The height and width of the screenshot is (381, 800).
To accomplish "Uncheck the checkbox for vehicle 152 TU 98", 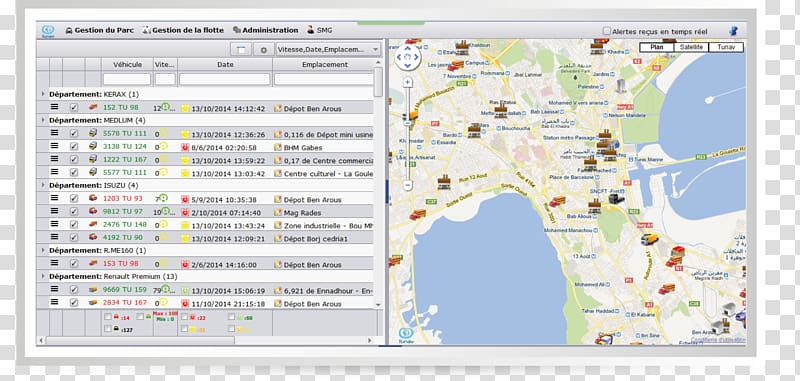I will point(74,107).
